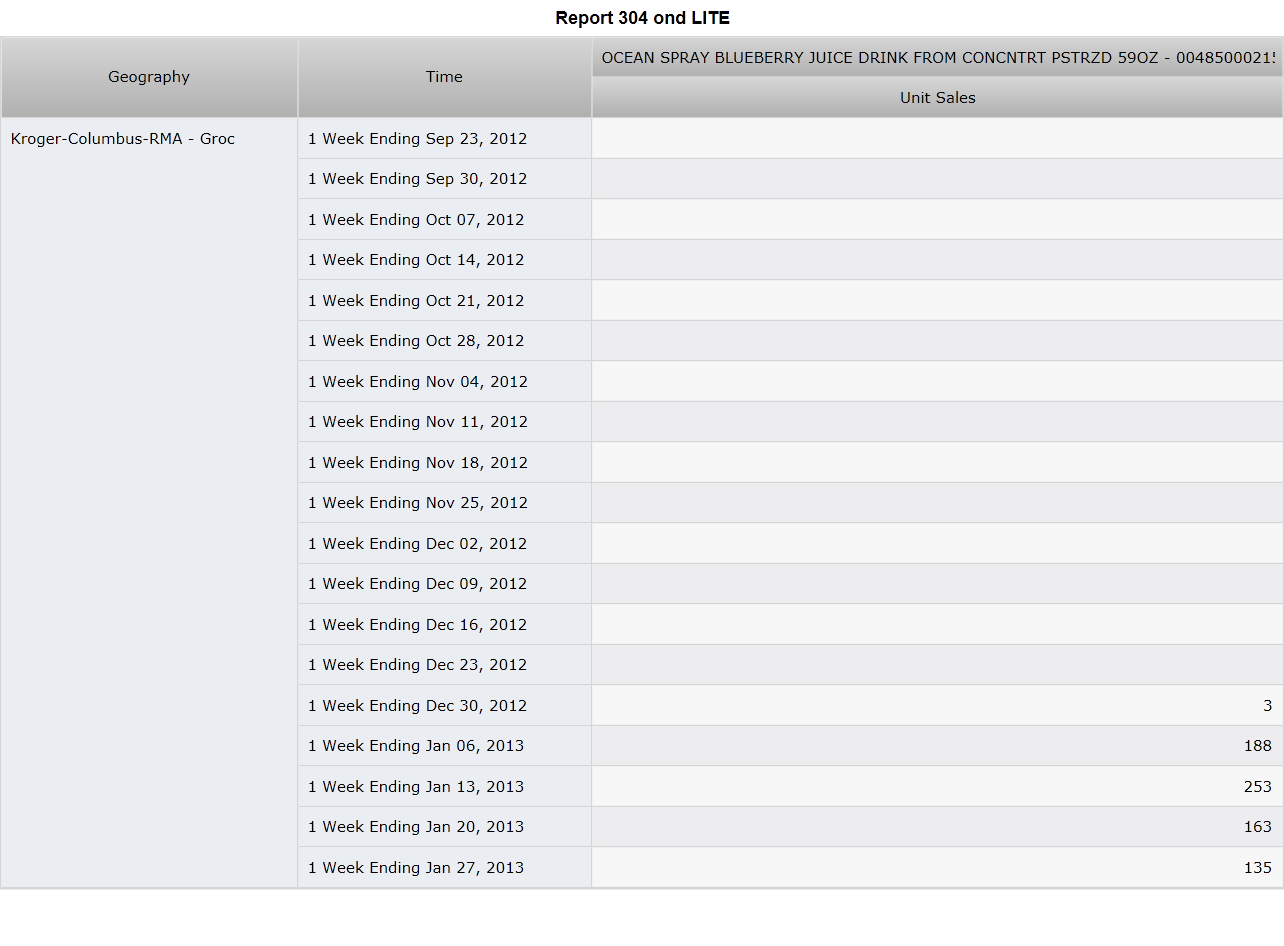The image size is (1284, 946).
Task: Click the Report 304 ond LITE title
Action: point(642,18)
